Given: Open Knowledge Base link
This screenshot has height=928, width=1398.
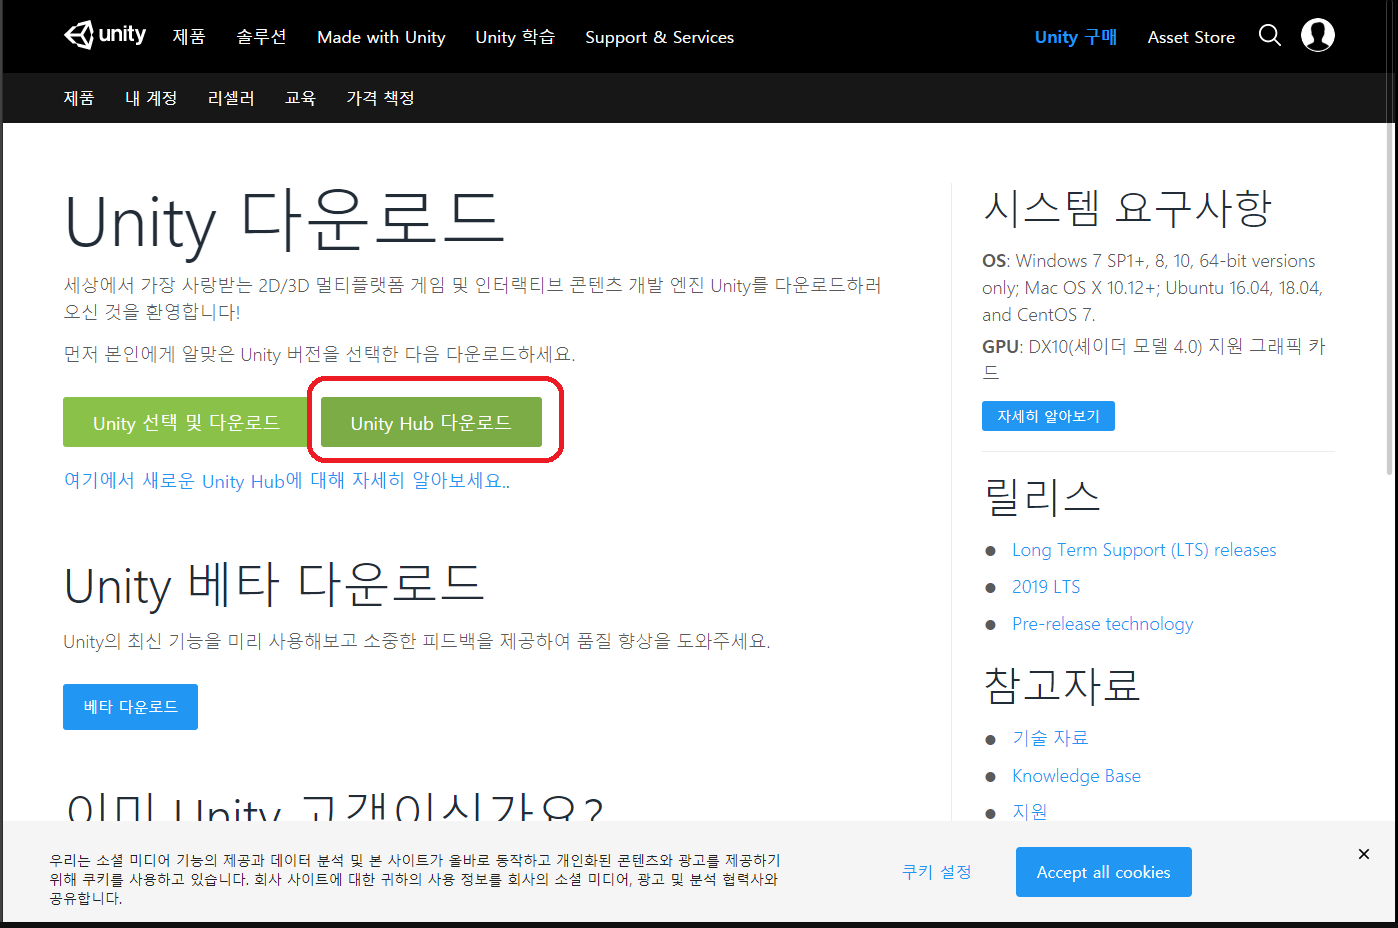Looking at the screenshot, I should click(1076, 776).
